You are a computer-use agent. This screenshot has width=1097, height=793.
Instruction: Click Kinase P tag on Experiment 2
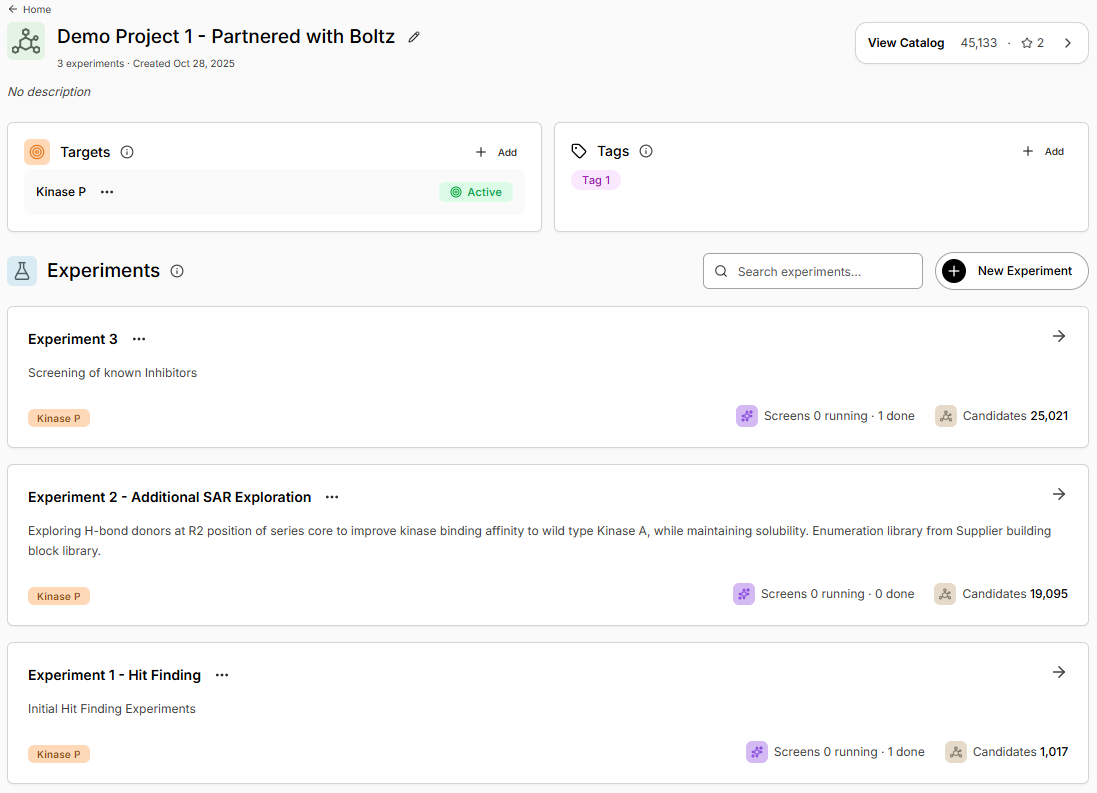[x=59, y=596]
